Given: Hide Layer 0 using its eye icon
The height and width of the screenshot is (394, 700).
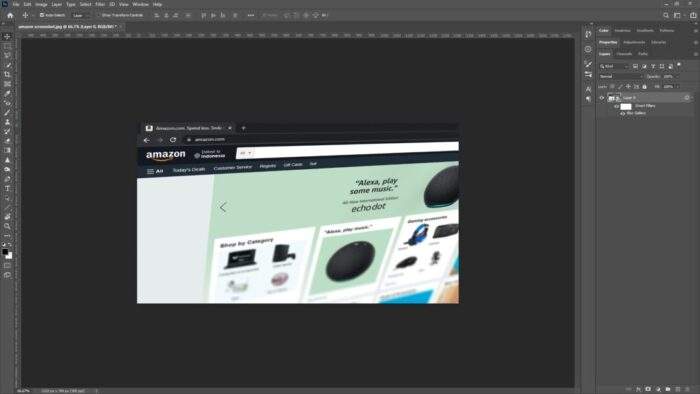Looking at the screenshot, I should coord(602,98).
